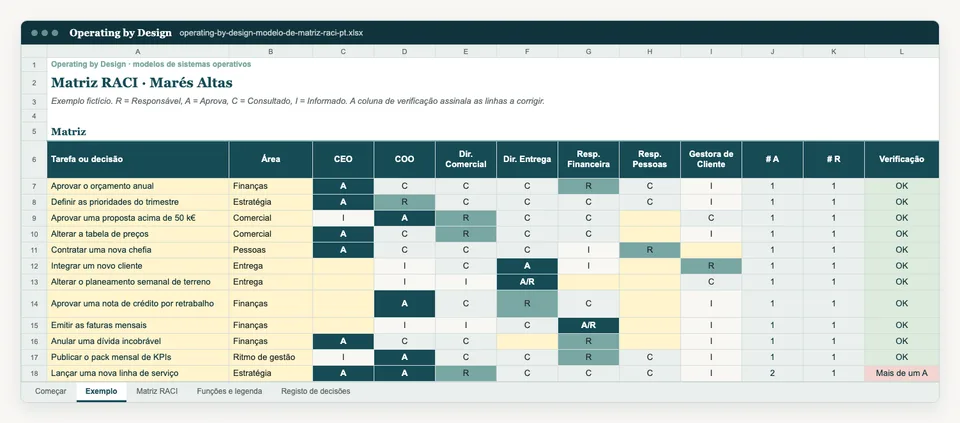Select column A header

pyautogui.click(x=138, y=52)
